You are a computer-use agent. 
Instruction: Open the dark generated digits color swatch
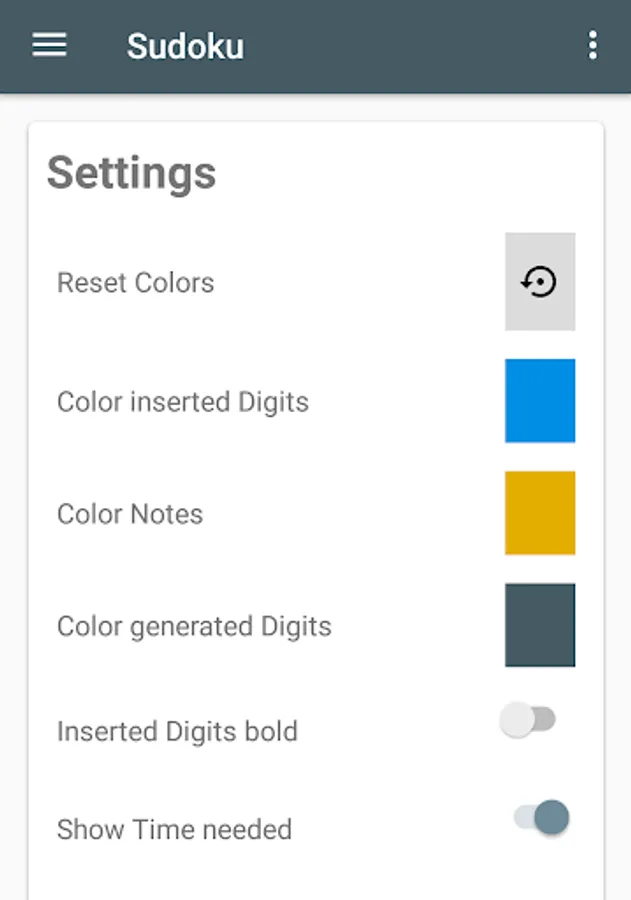(x=539, y=625)
